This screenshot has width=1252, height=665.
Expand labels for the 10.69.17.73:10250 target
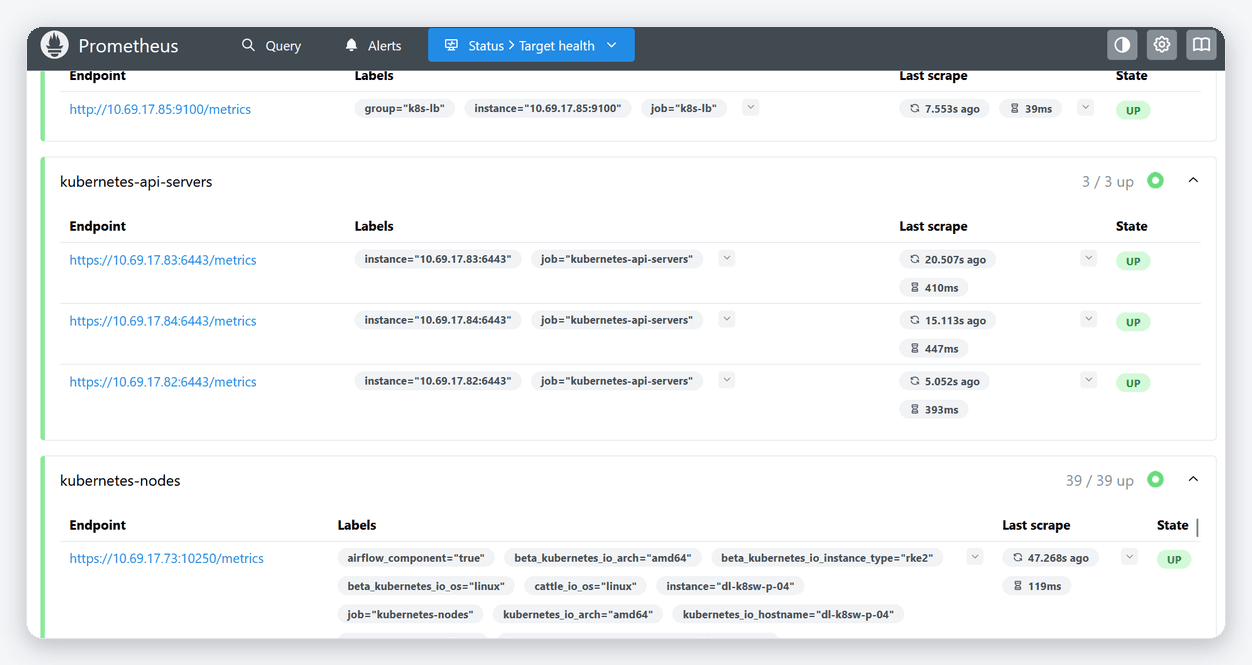[x=975, y=556]
